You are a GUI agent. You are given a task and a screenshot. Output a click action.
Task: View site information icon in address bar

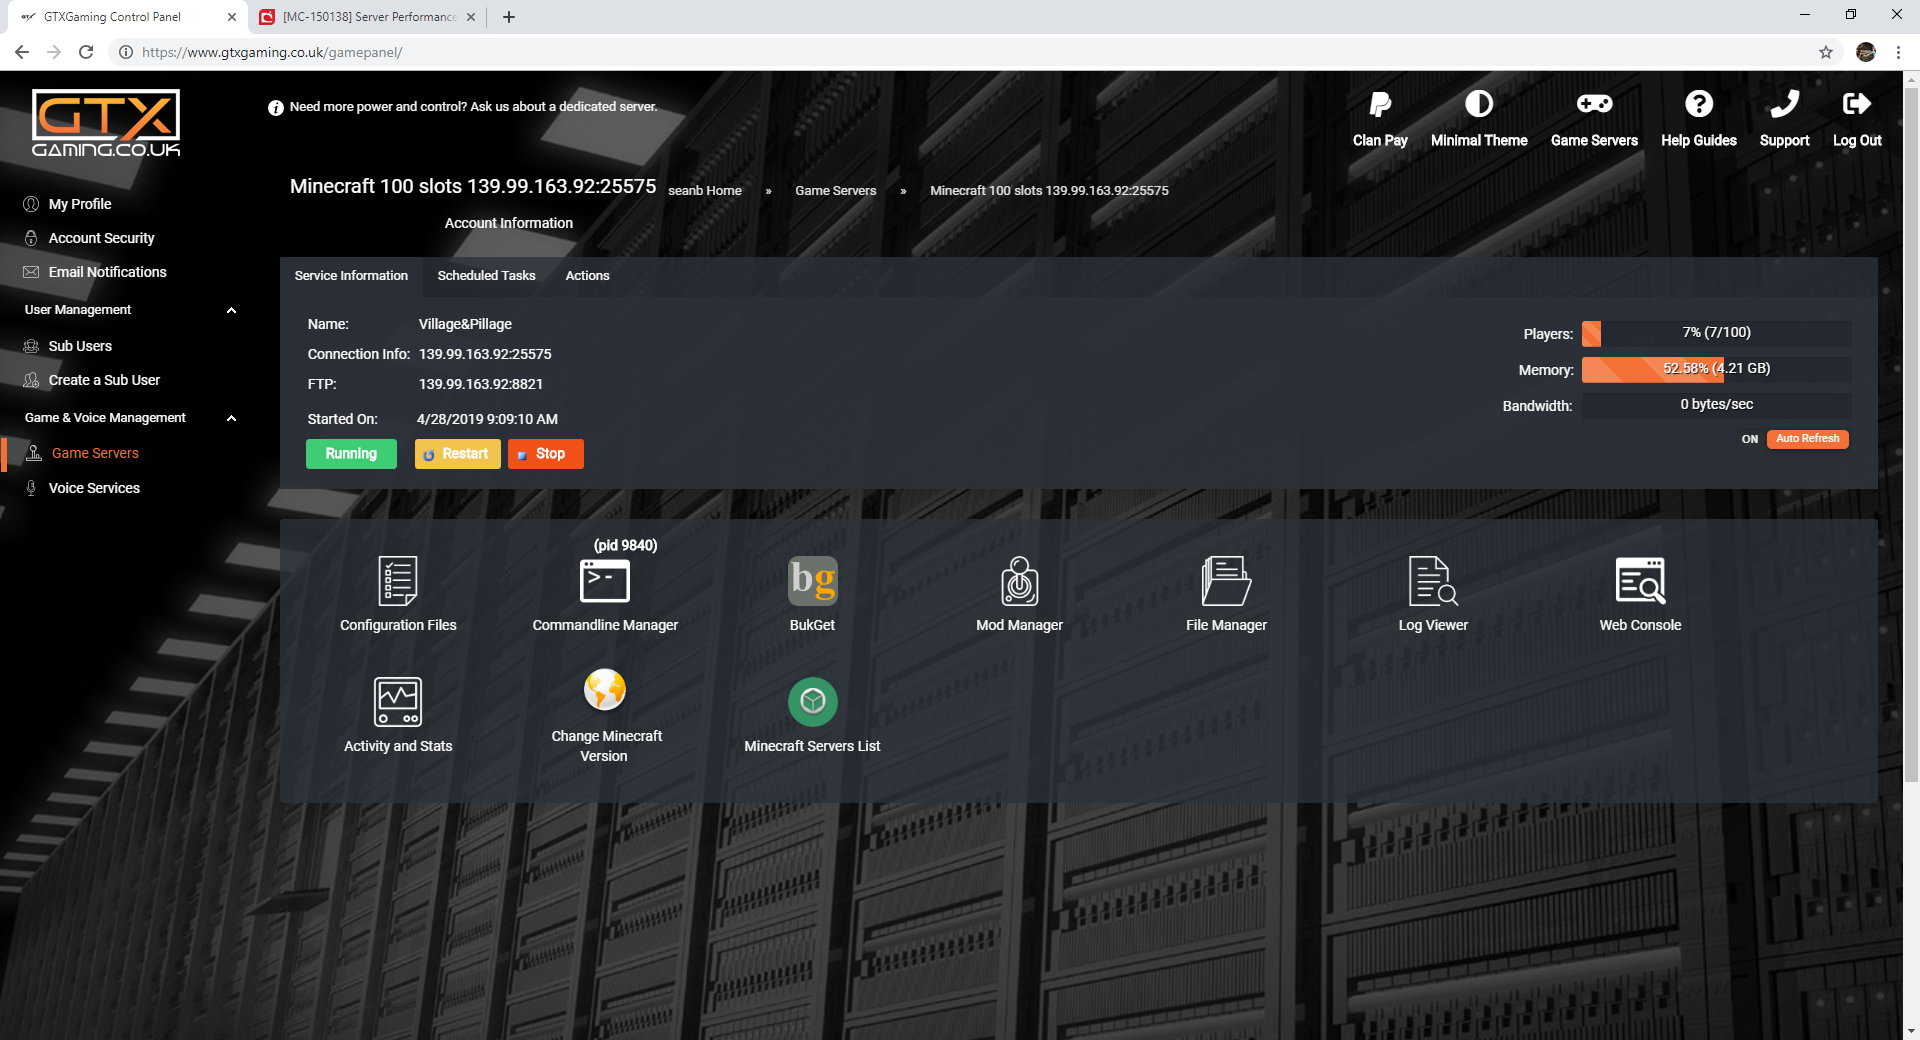126,52
